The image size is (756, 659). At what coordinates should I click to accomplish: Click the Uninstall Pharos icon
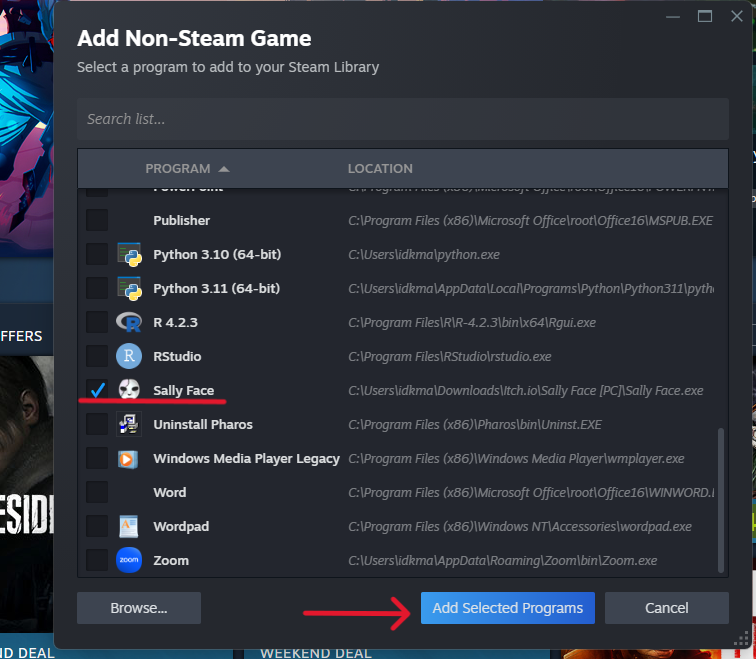[129, 424]
